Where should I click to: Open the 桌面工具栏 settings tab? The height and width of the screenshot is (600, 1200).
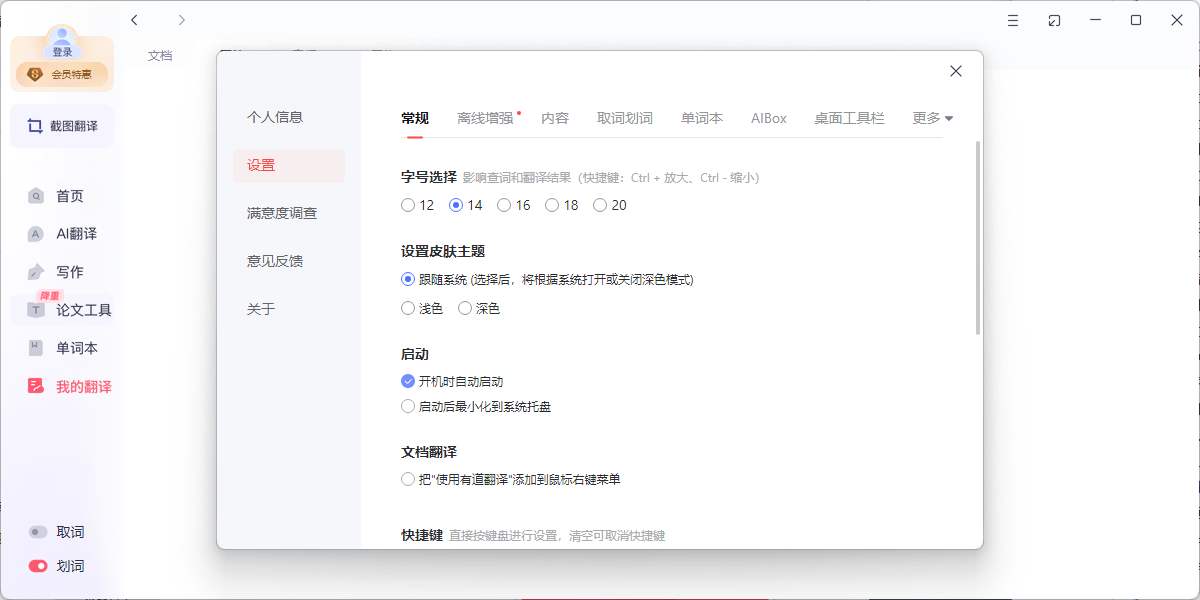[x=848, y=117]
